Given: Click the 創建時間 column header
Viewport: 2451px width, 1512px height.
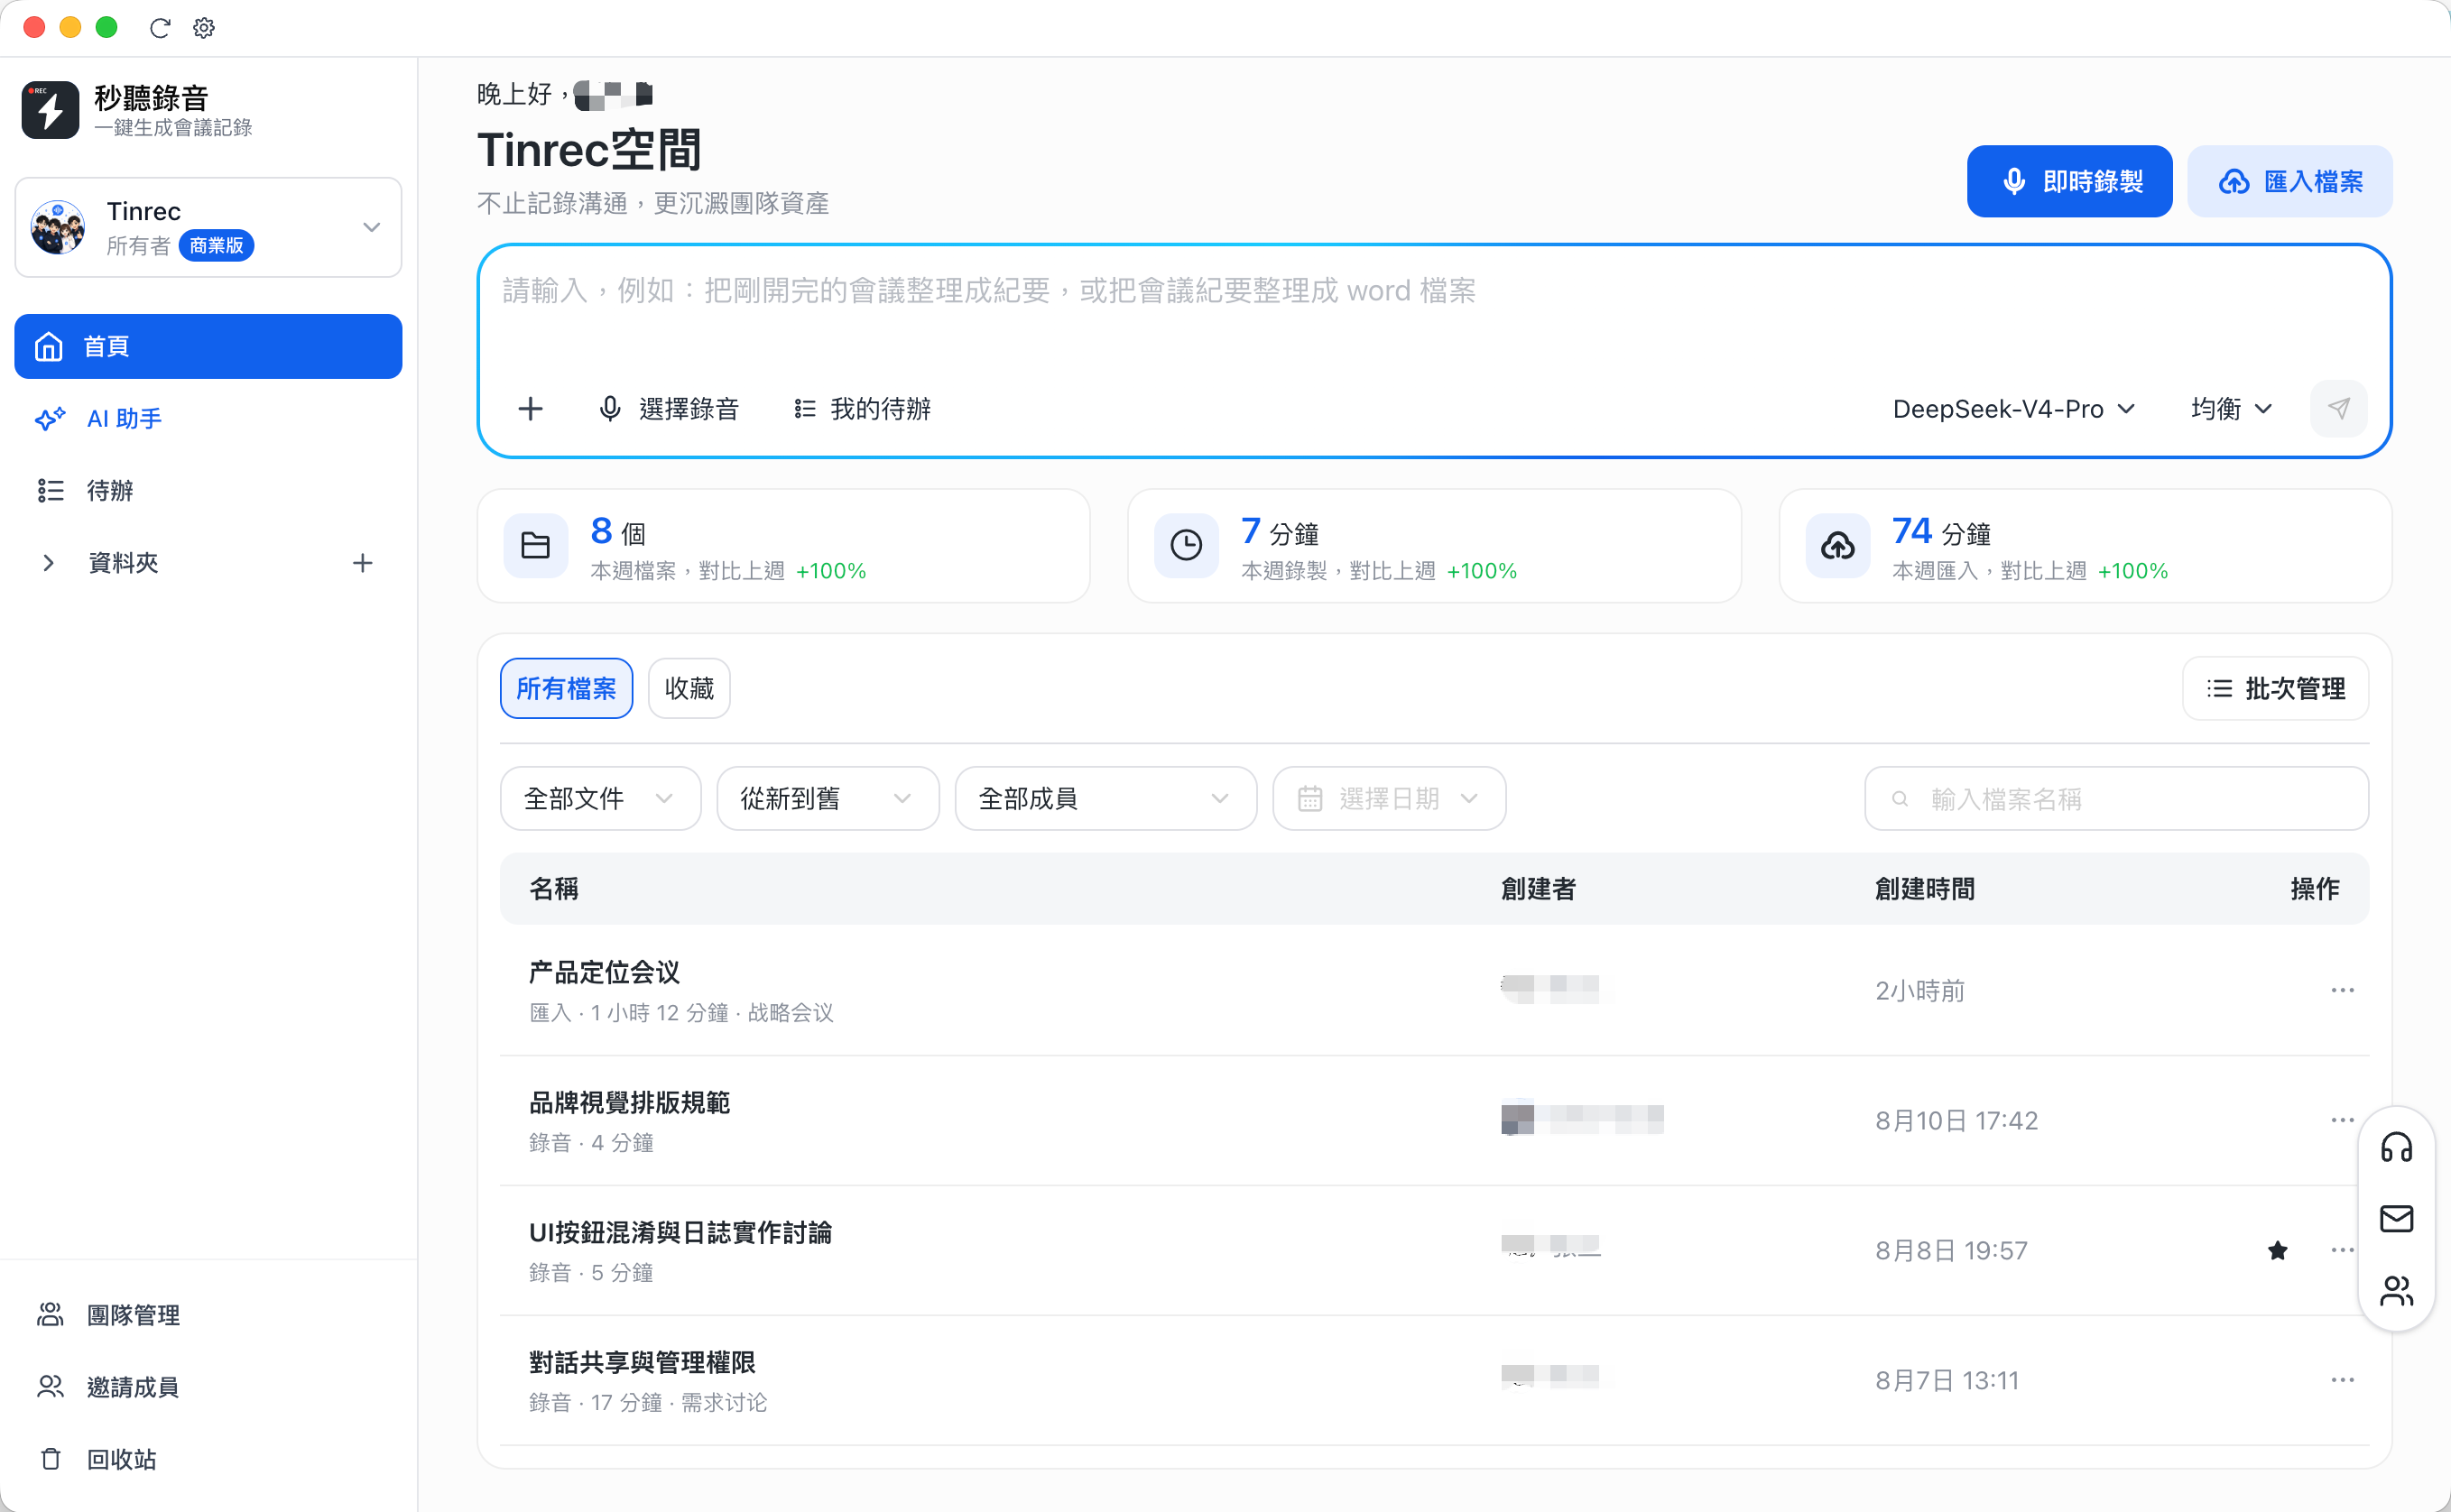Looking at the screenshot, I should pos(1924,888).
